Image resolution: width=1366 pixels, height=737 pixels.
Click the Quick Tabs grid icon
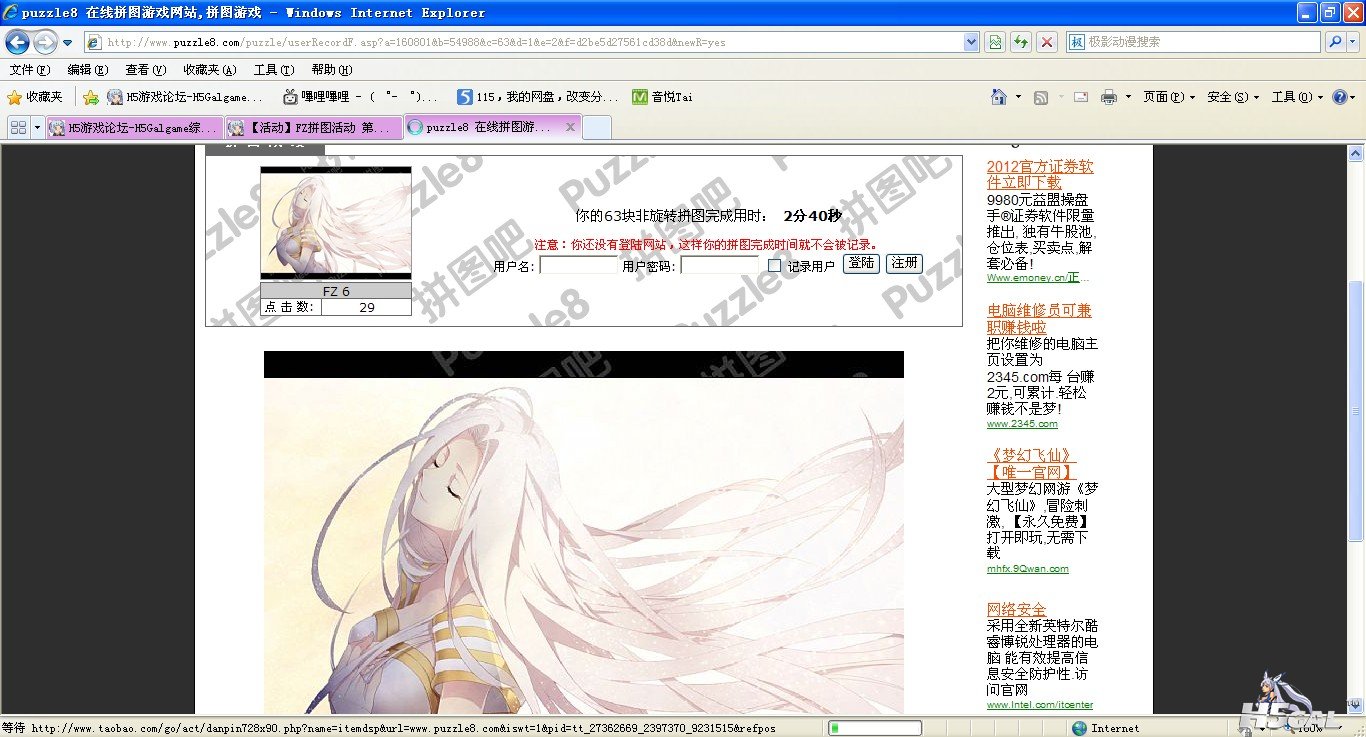pos(18,128)
